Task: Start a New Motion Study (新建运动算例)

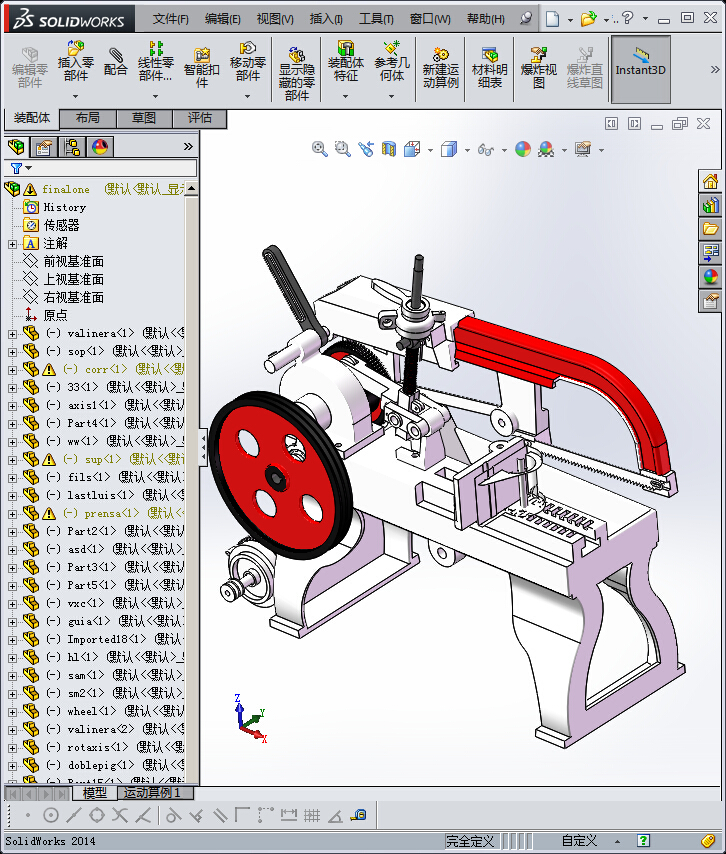Action: tap(441, 68)
